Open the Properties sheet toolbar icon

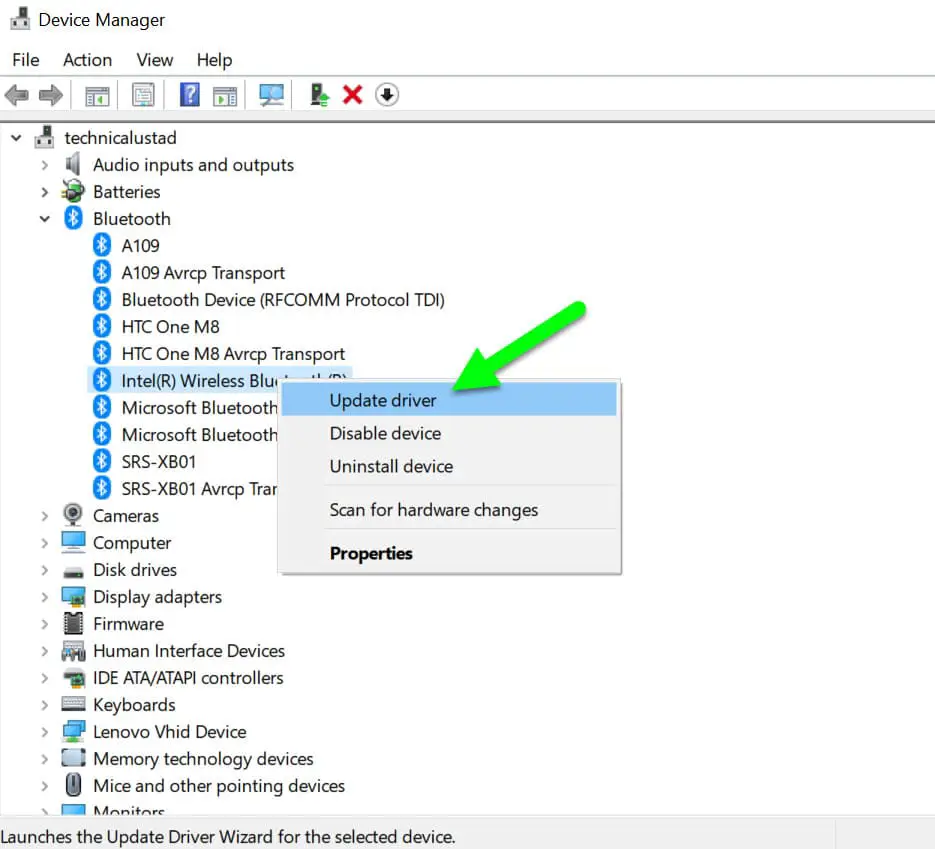click(143, 95)
